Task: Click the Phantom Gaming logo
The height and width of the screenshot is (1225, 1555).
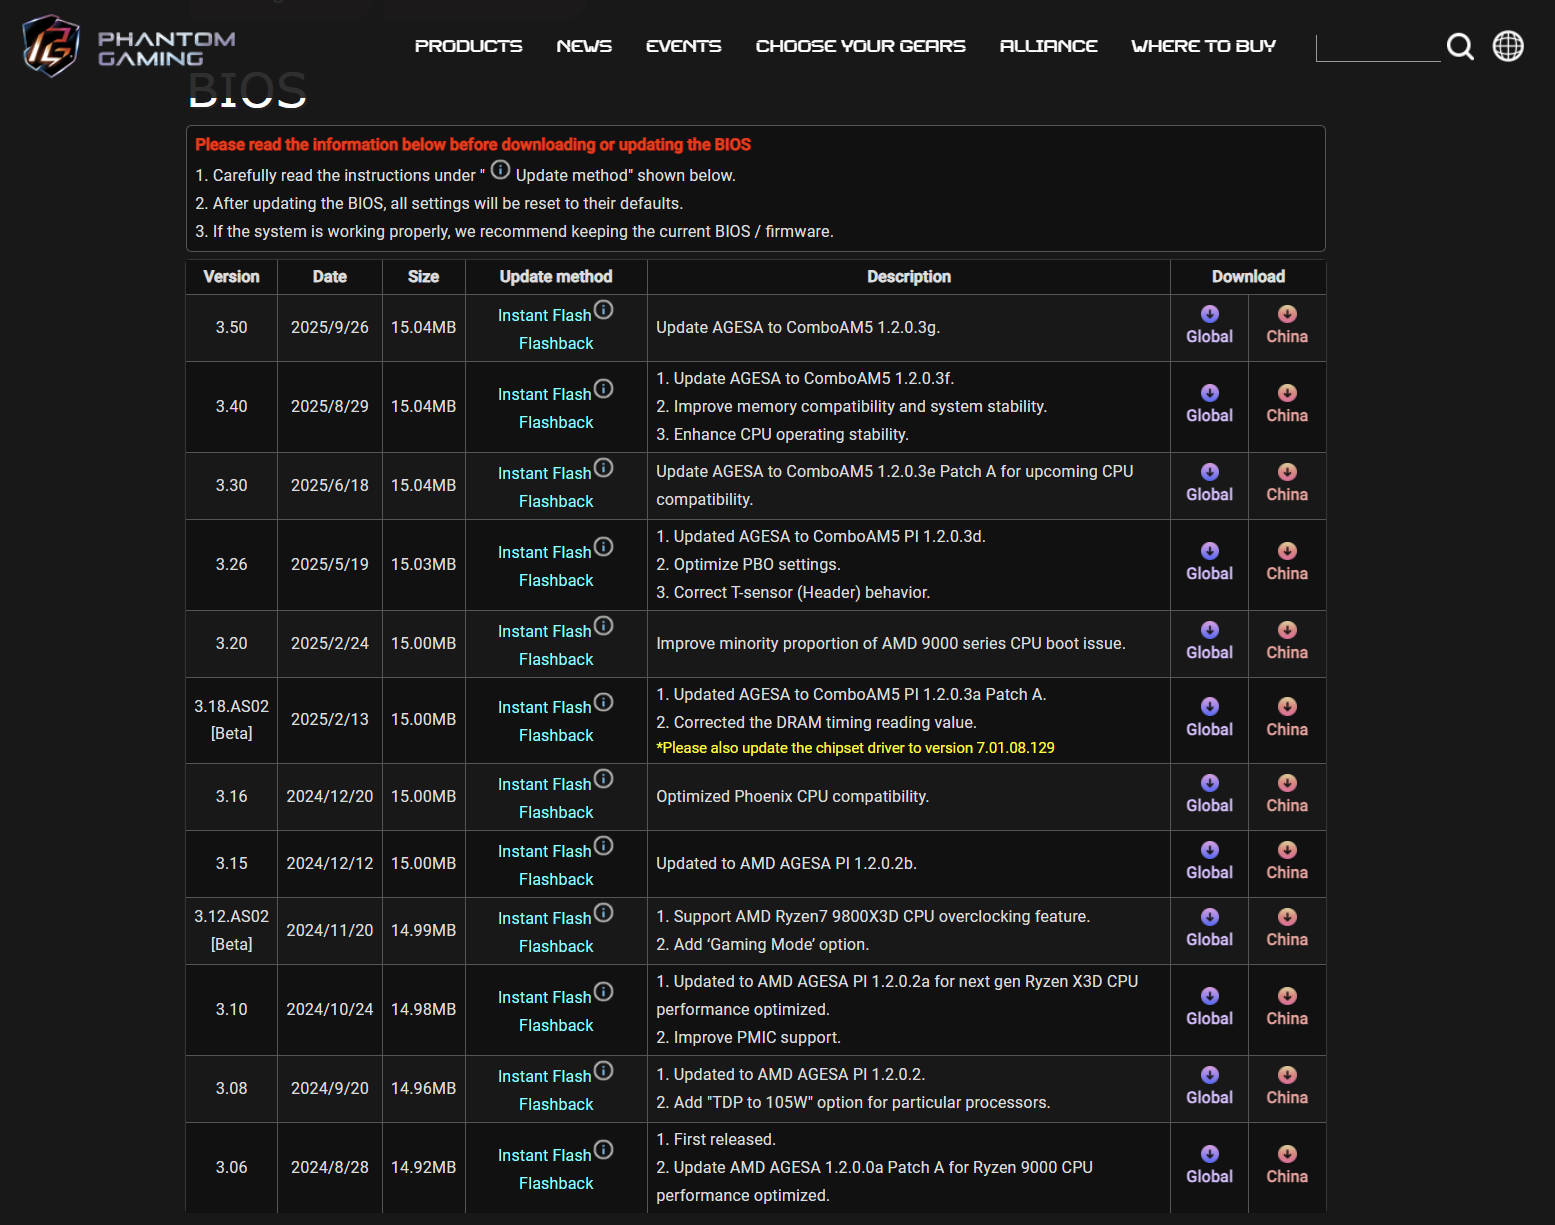Action: [128, 46]
